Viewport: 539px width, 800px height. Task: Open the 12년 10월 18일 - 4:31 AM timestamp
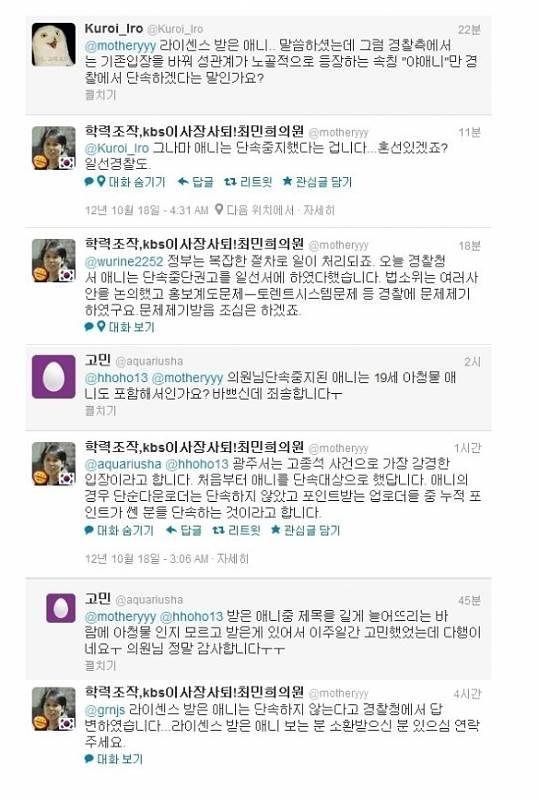point(146,210)
